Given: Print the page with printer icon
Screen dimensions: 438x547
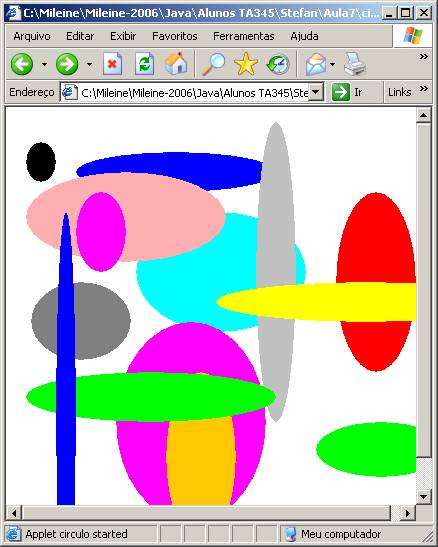Looking at the screenshot, I should tap(355, 64).
